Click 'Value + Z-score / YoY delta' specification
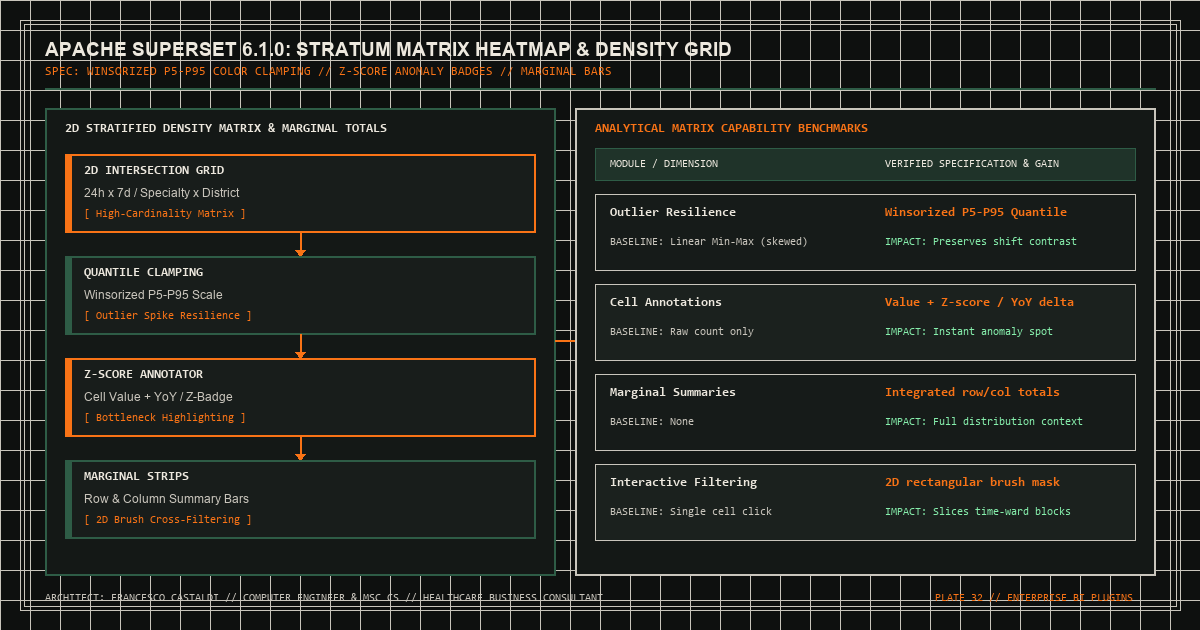Screen dimensions: 1200x630 point(979,302)
